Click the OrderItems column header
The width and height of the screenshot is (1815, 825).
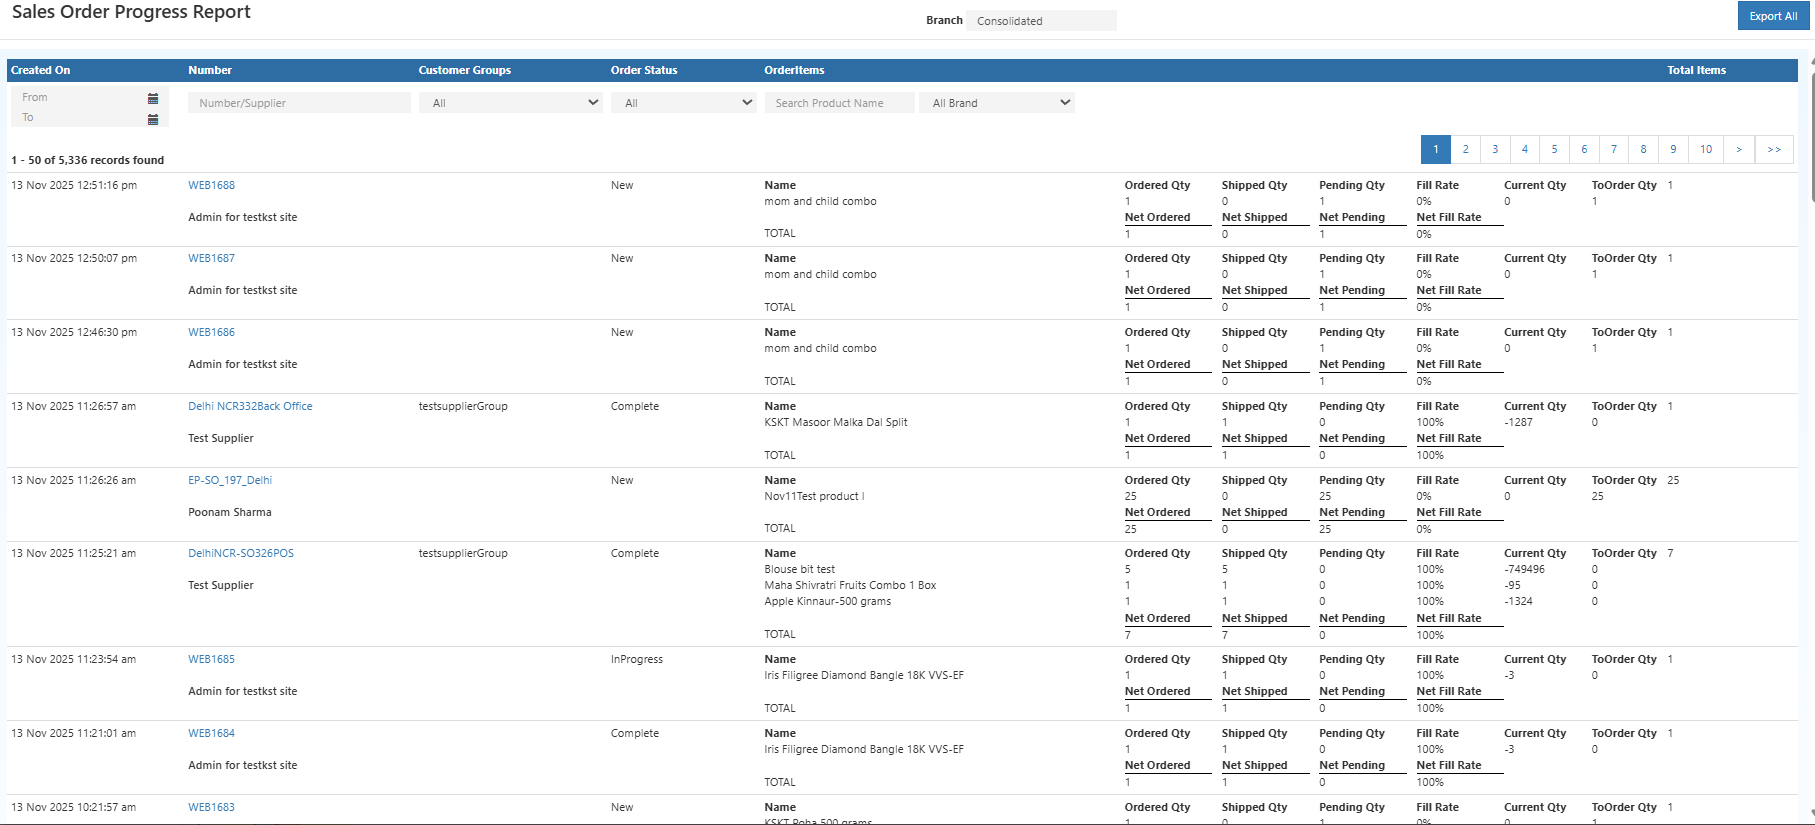(795, 70)
